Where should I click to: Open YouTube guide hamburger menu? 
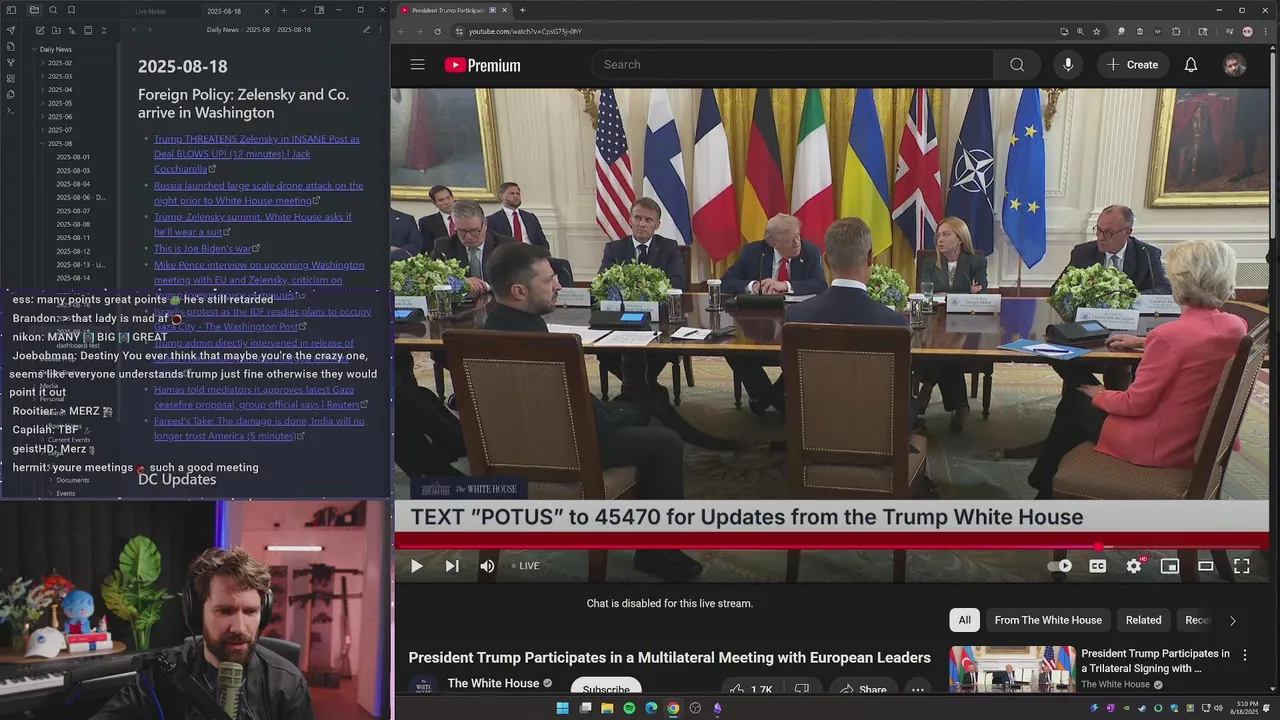tap(418, 64)
